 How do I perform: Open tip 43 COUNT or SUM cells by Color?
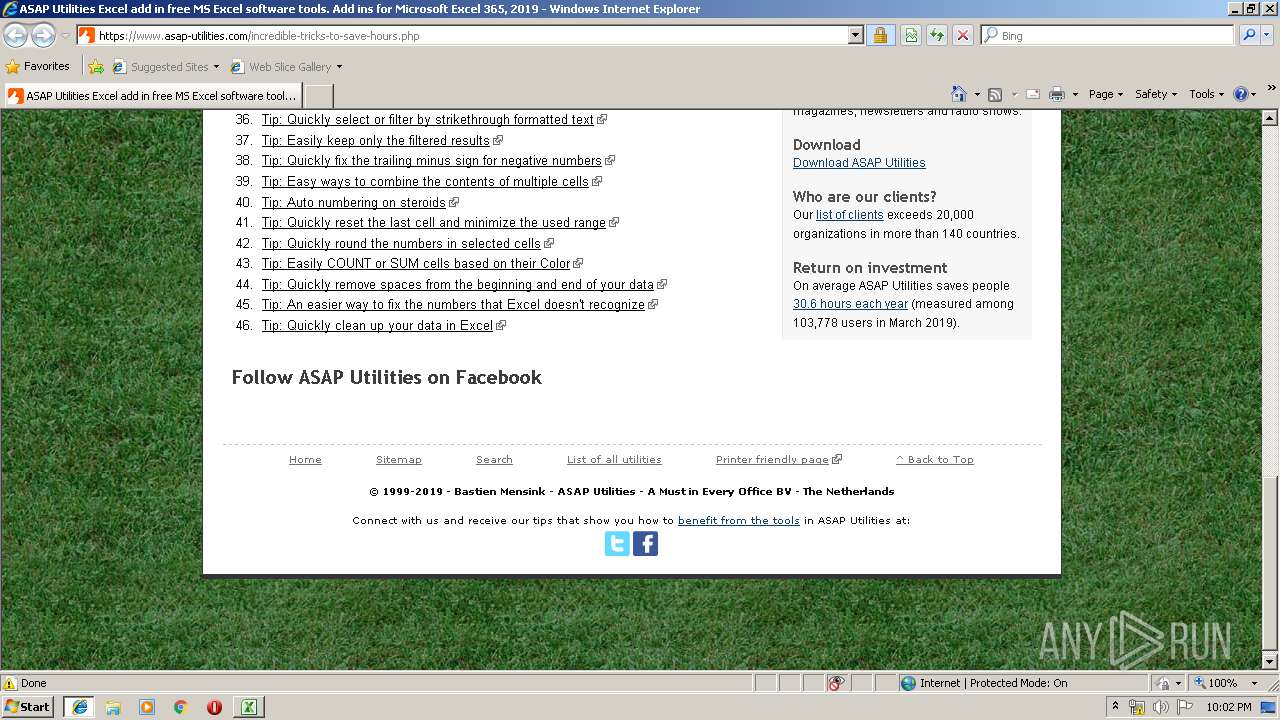point(416,264)
